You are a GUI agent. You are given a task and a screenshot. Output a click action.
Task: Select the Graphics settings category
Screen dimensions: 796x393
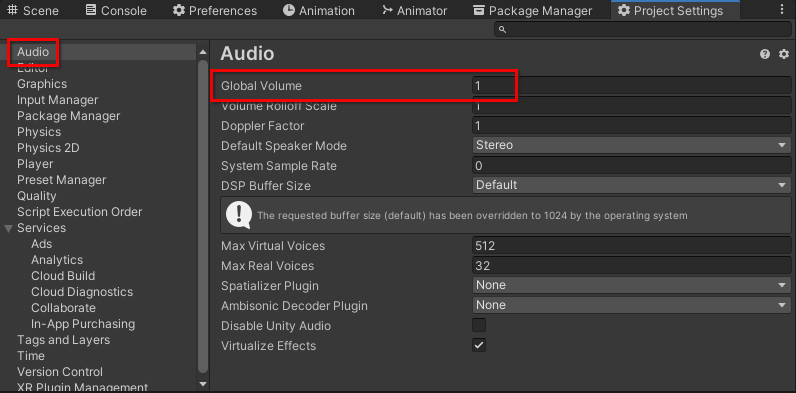click(x=42, y=84)
